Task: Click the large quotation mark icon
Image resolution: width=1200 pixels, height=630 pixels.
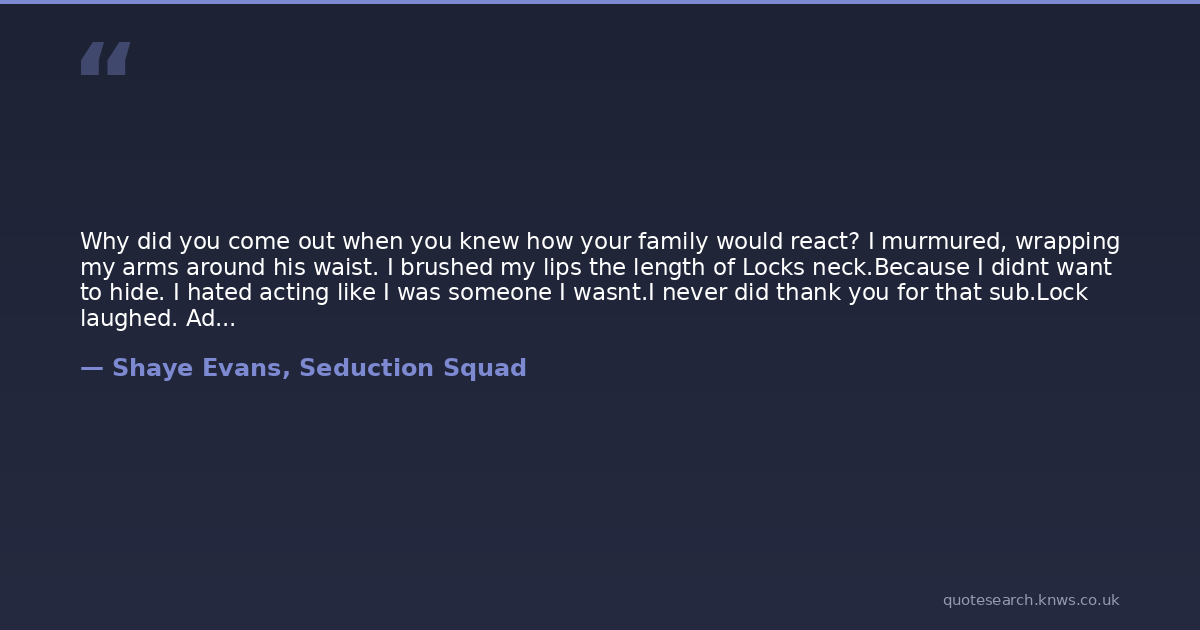Action: (105, 59)
